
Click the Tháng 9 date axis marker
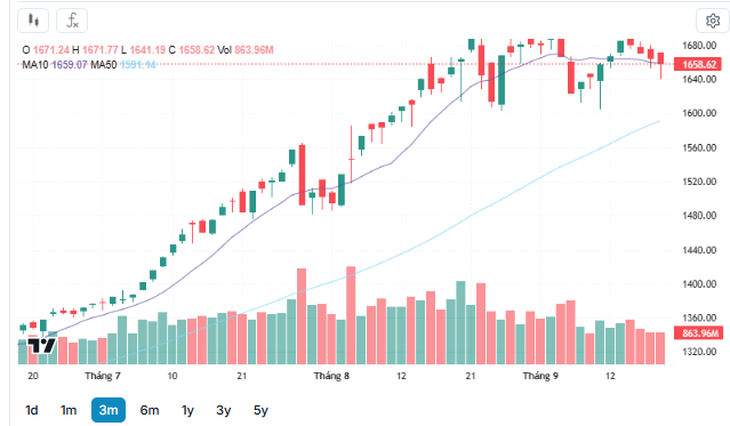pos(540,376)
